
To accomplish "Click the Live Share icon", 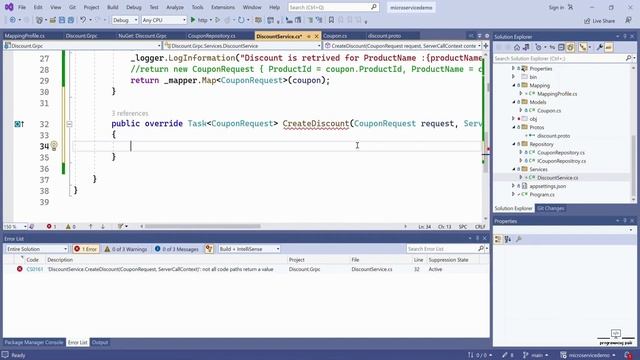I will tap(587, 20).
